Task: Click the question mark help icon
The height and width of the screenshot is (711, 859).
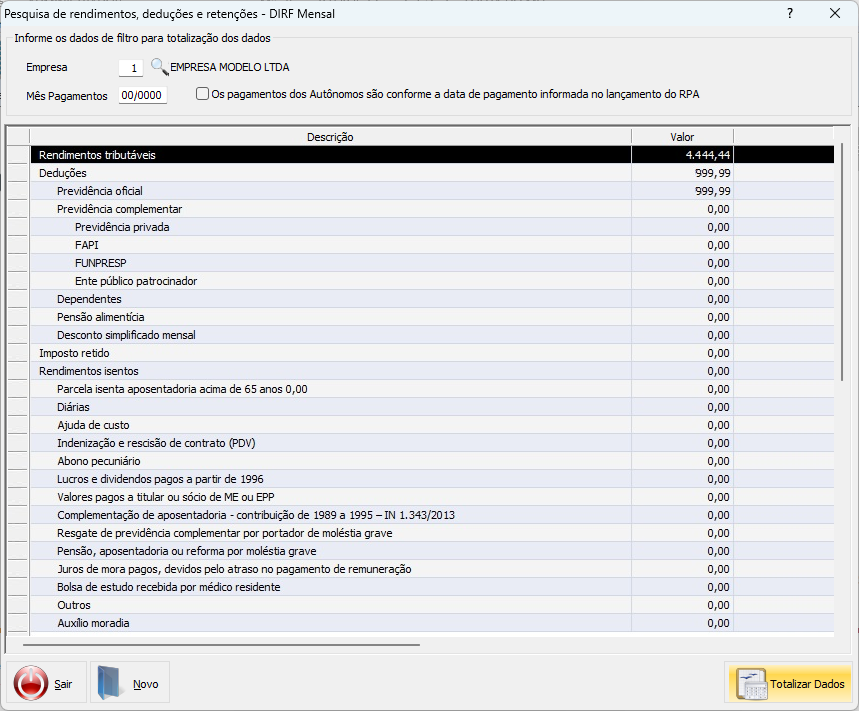Action: (x=789, y=13)
